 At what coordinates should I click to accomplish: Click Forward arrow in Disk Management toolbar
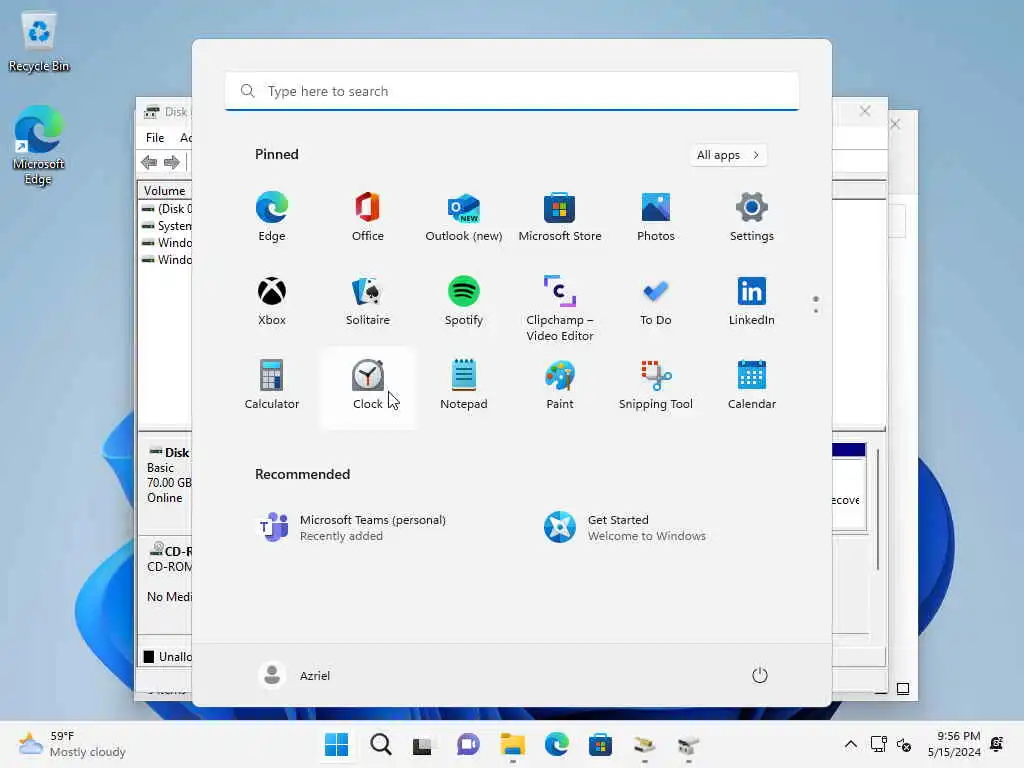tap(172, 162)
